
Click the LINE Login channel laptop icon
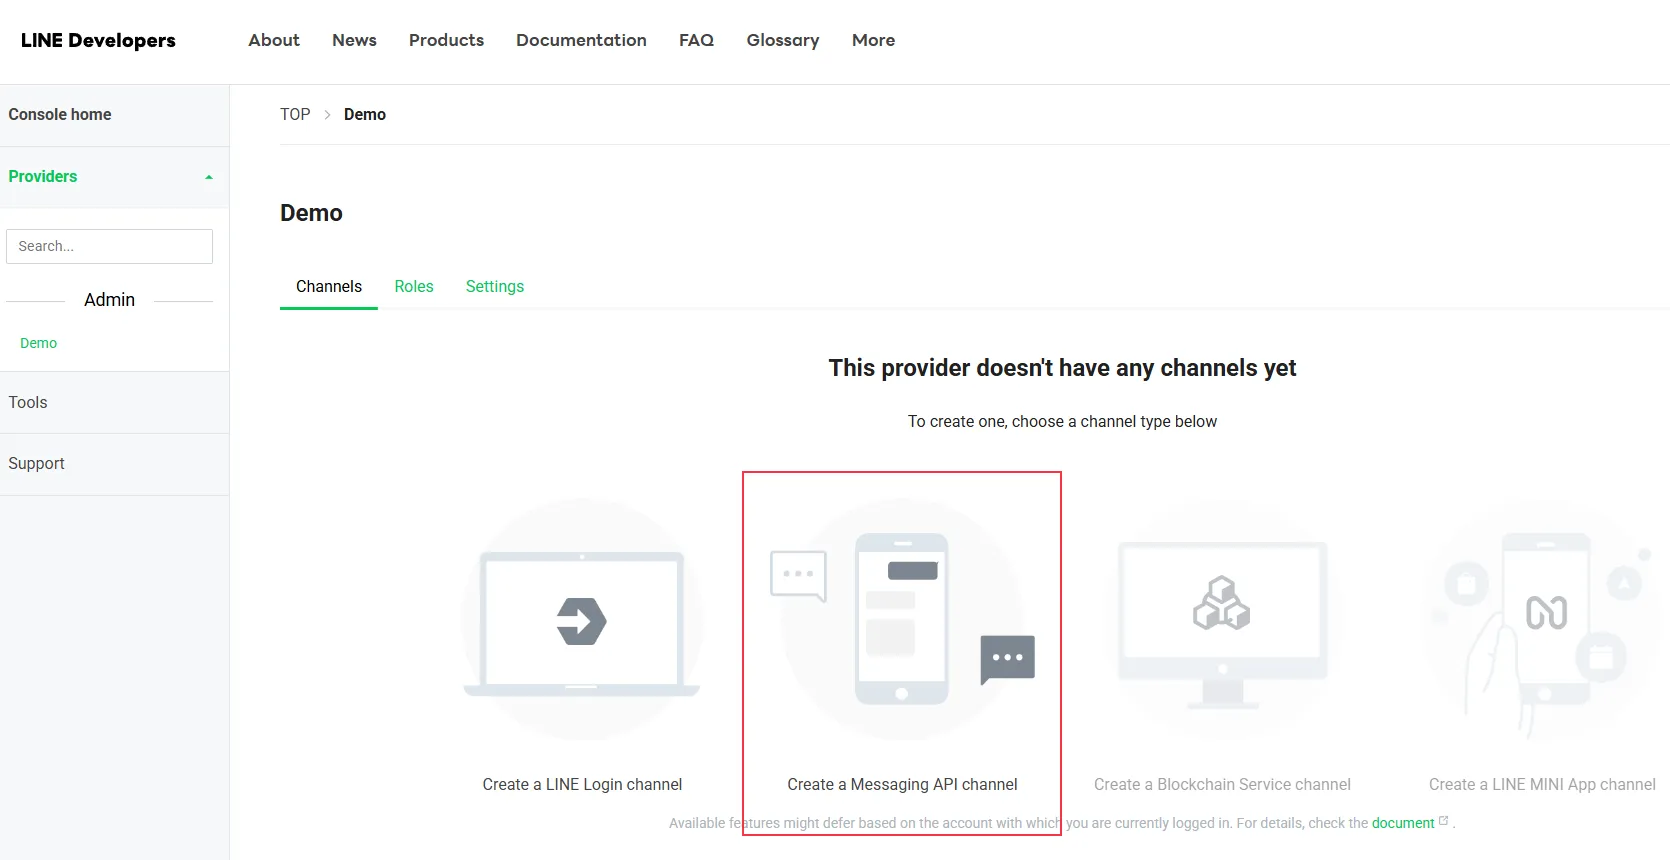click(x=582, y=620)
